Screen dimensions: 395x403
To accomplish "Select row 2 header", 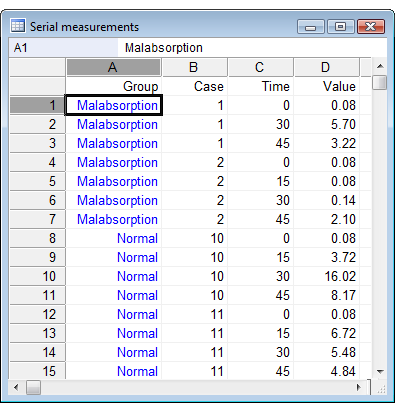I will 37,124.
